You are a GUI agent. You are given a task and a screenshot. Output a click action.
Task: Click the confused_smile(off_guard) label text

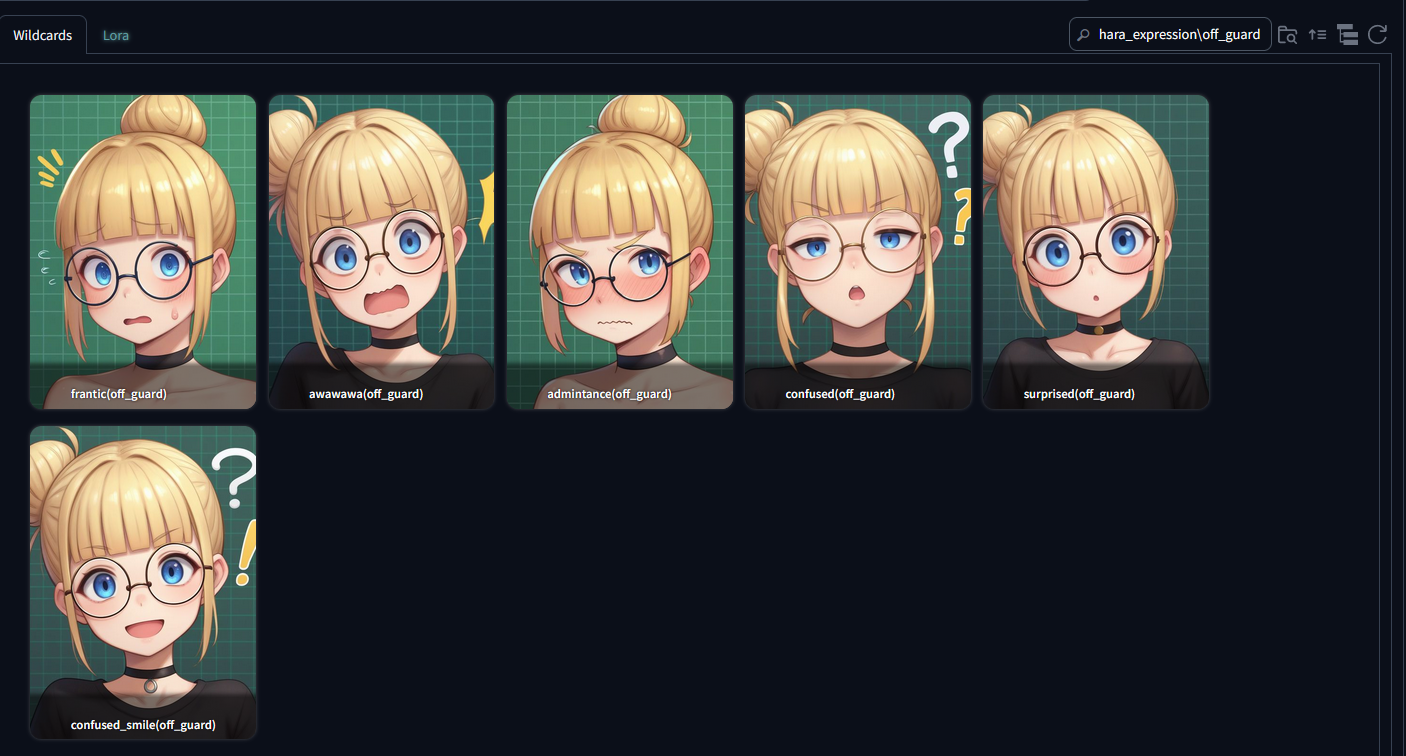[x=143, y=725]
